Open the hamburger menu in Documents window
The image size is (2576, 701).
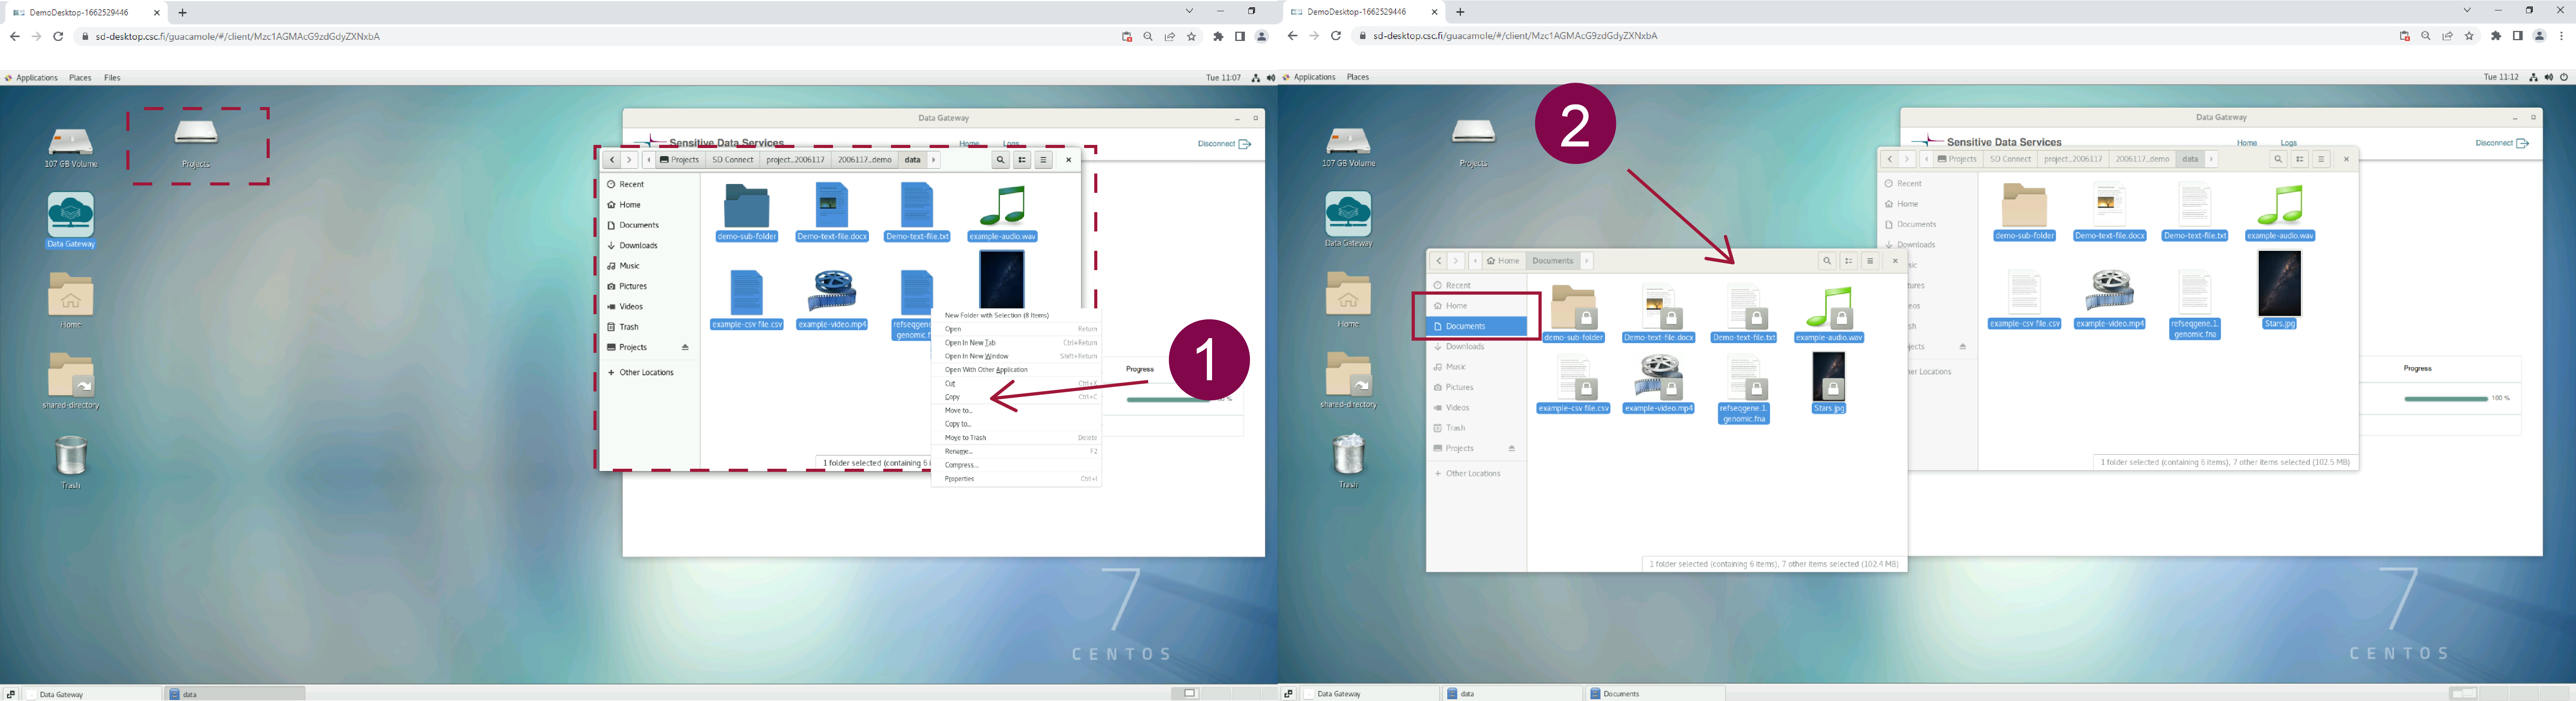[x=1870, y=261]
